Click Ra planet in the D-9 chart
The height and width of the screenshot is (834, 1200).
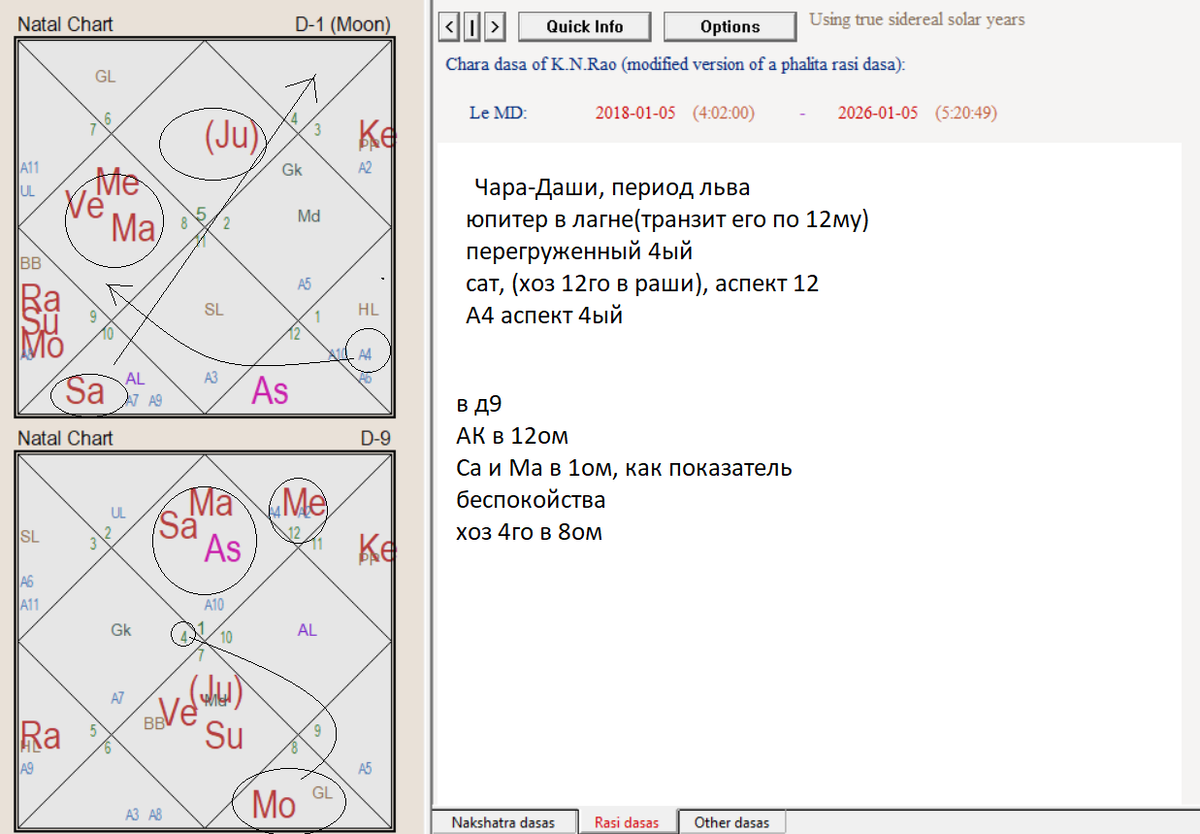click(41, 736)
